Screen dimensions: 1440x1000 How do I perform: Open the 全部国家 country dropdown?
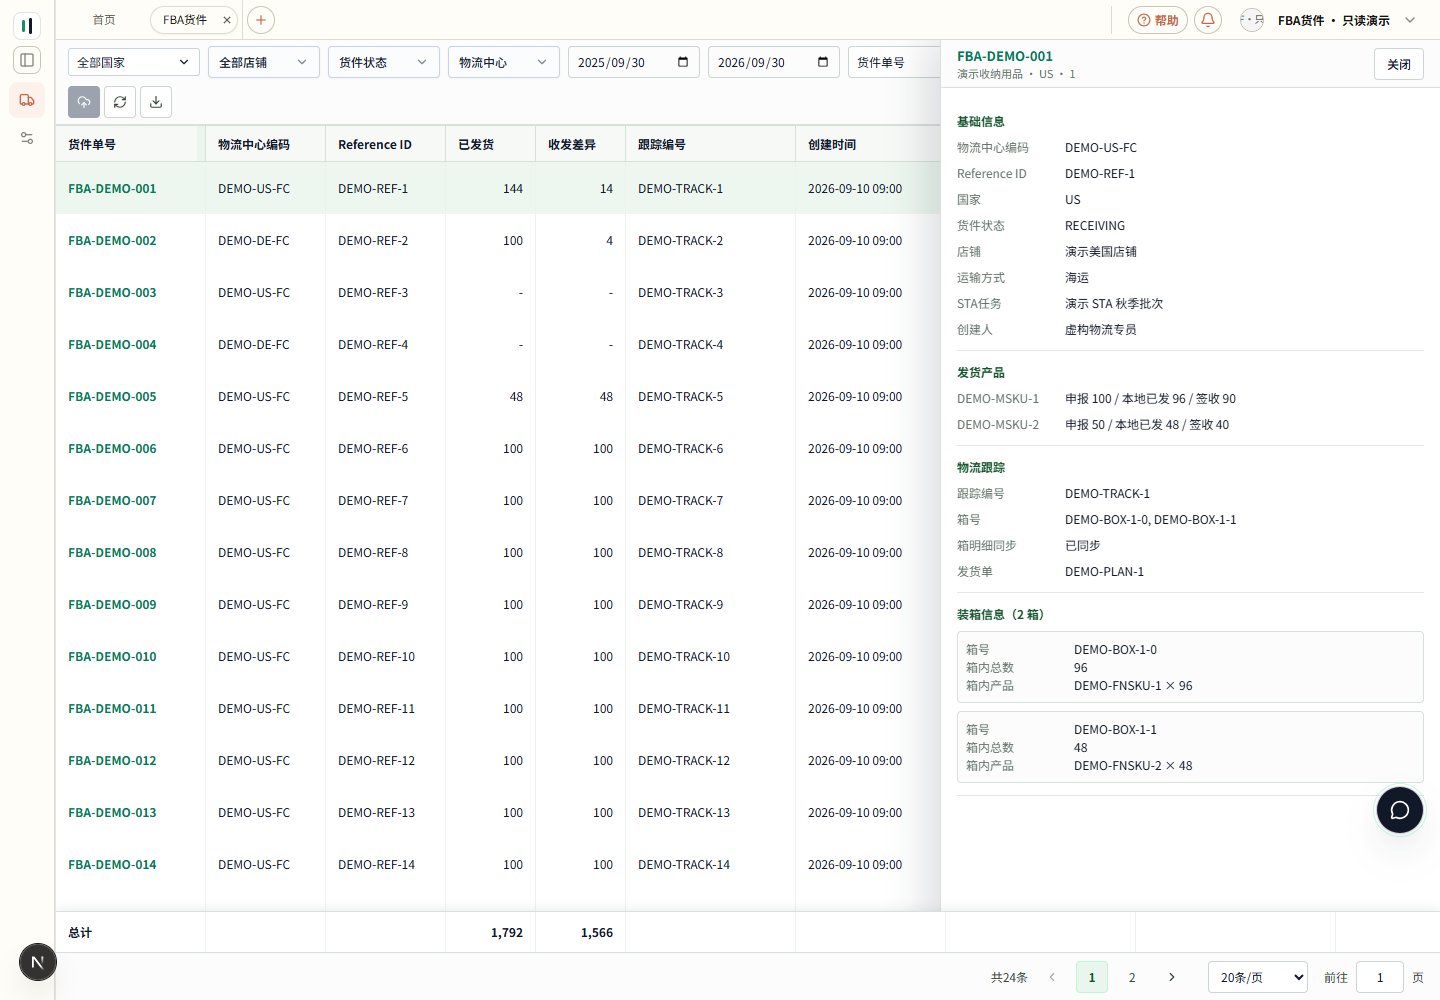tap(134, 62)
